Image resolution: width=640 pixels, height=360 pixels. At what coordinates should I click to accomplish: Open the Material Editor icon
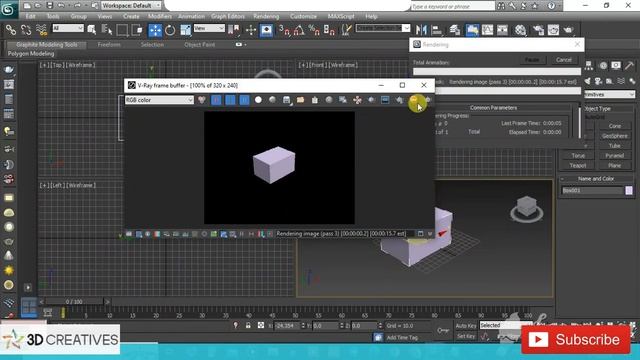[520, 30]
